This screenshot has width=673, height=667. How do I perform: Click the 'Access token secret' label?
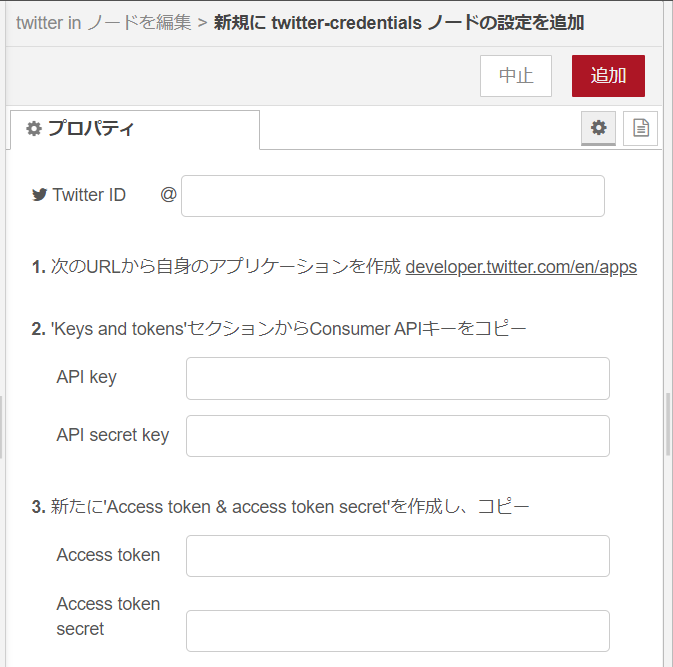(108, 616)
